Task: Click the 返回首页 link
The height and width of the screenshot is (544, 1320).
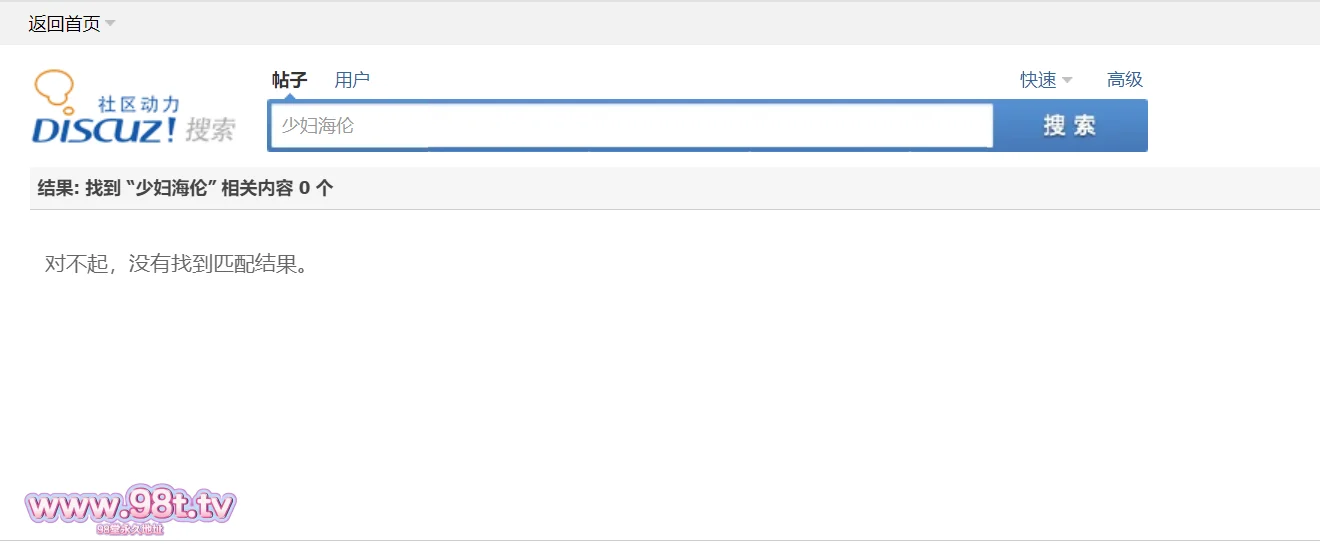Action: [64, 24]
